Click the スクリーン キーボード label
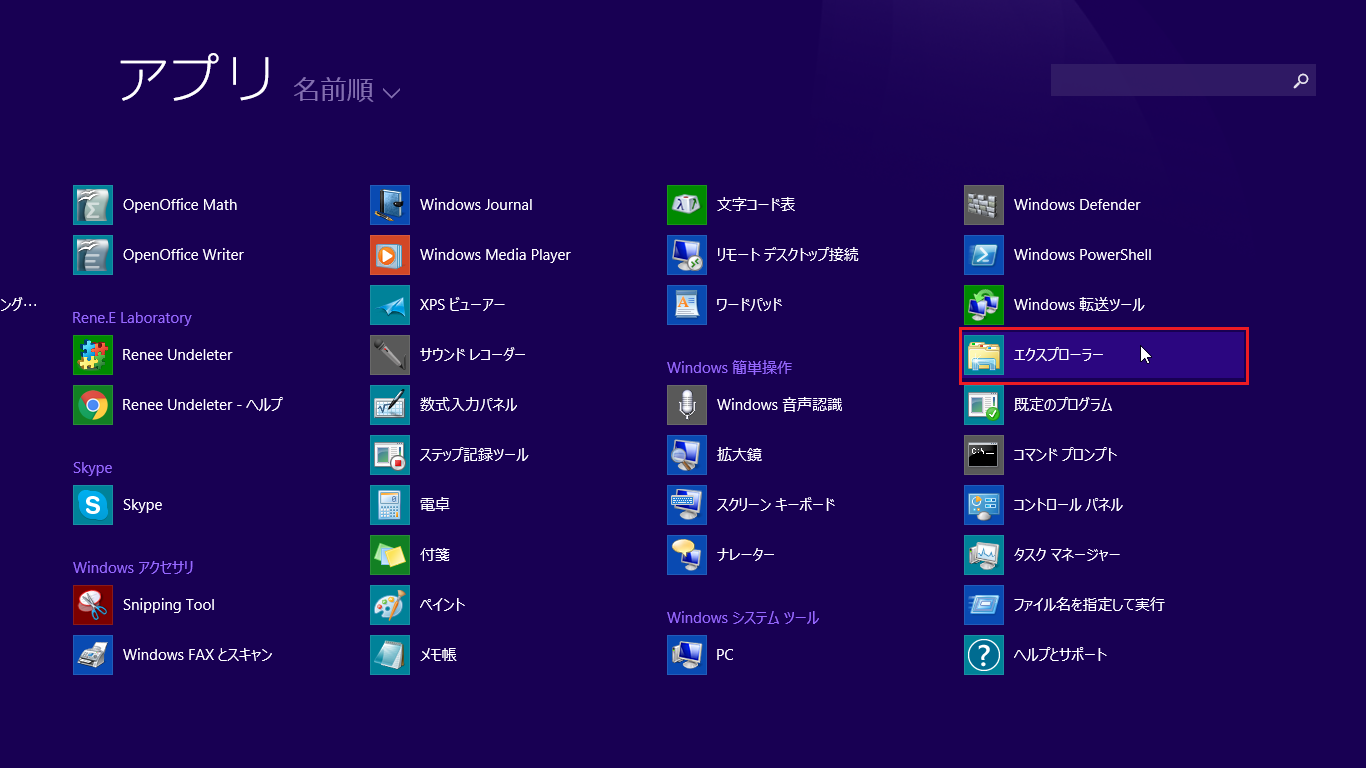Image resolution: width=1366 pixels, height=768 pixels. (x=776, y=505)
